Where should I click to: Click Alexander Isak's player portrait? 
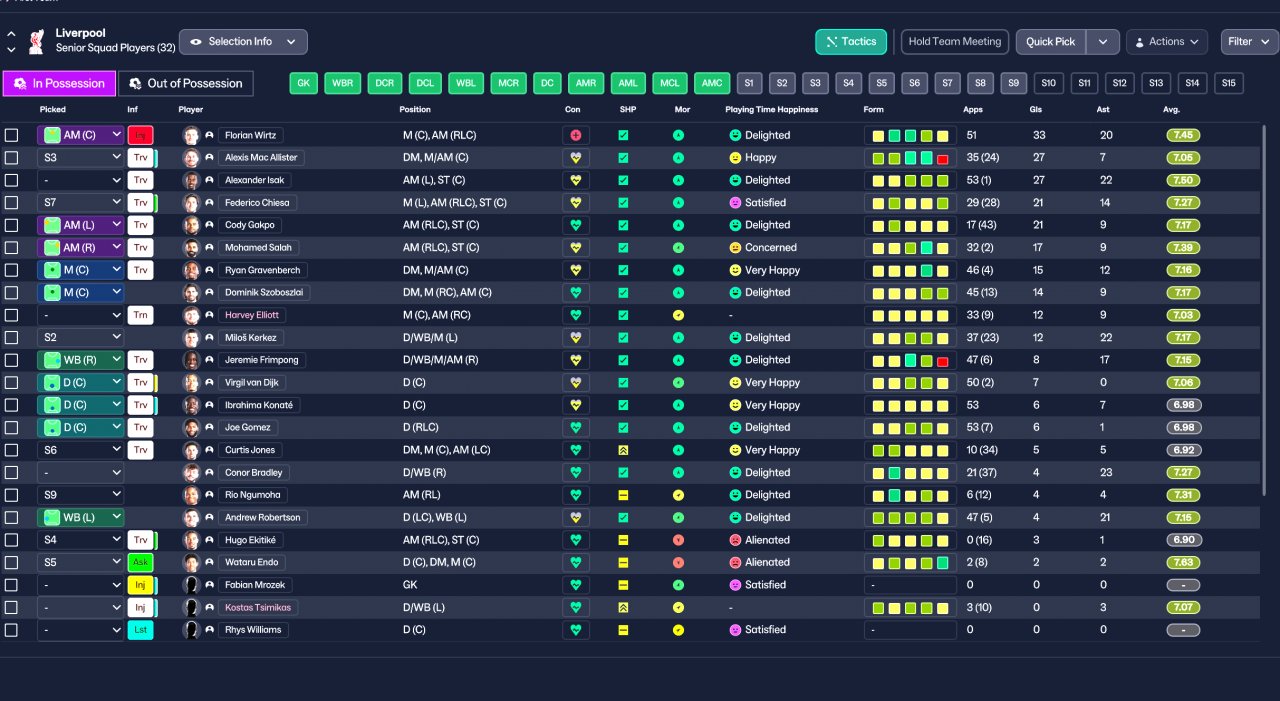[x=191, y=180]
